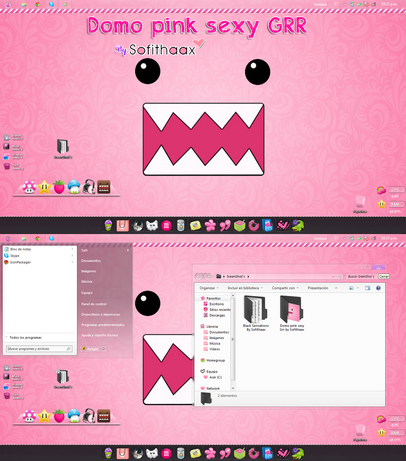This screenshot has height=461, width=406.
Task: Click the strawberry dock icon, upper screenshot
Action: pyautogui.click(x=59, y=187)
